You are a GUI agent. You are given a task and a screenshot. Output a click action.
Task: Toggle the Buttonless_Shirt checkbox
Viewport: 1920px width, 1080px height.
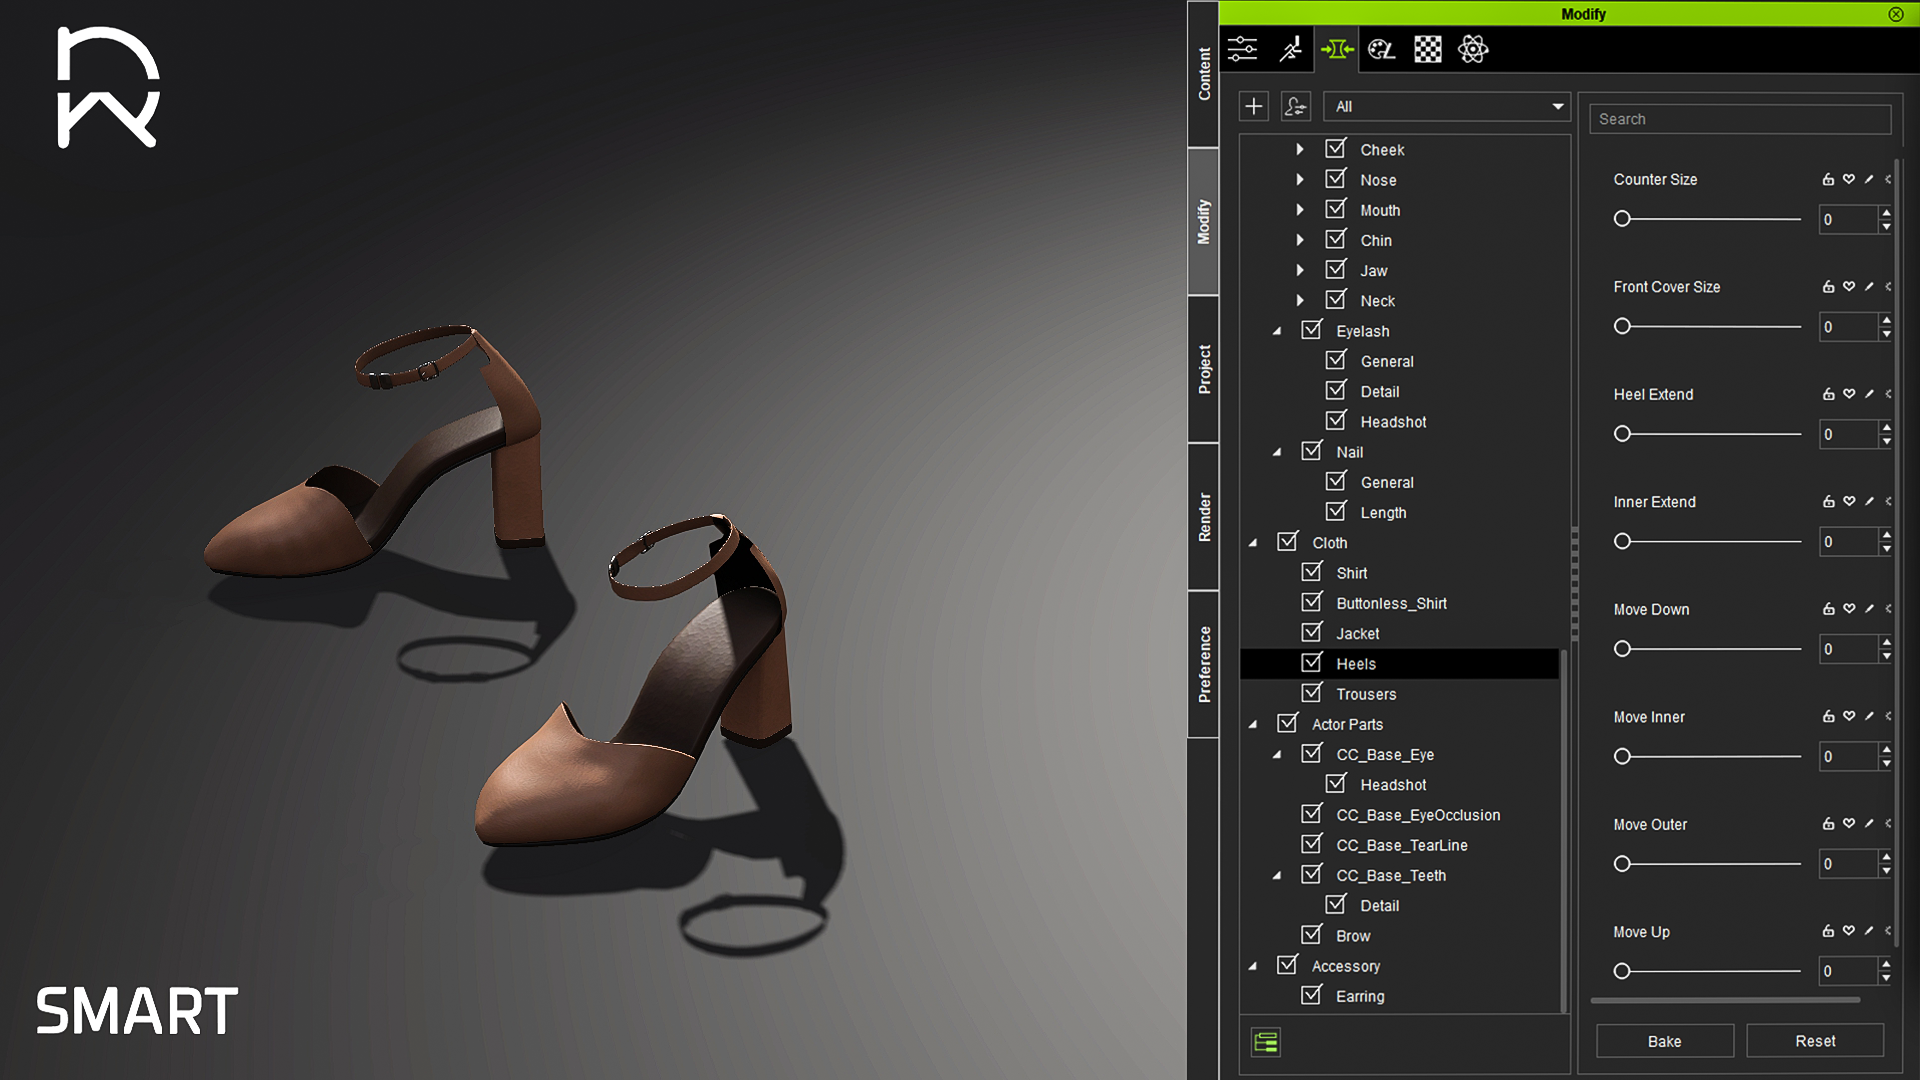[x=1312, y=602]
